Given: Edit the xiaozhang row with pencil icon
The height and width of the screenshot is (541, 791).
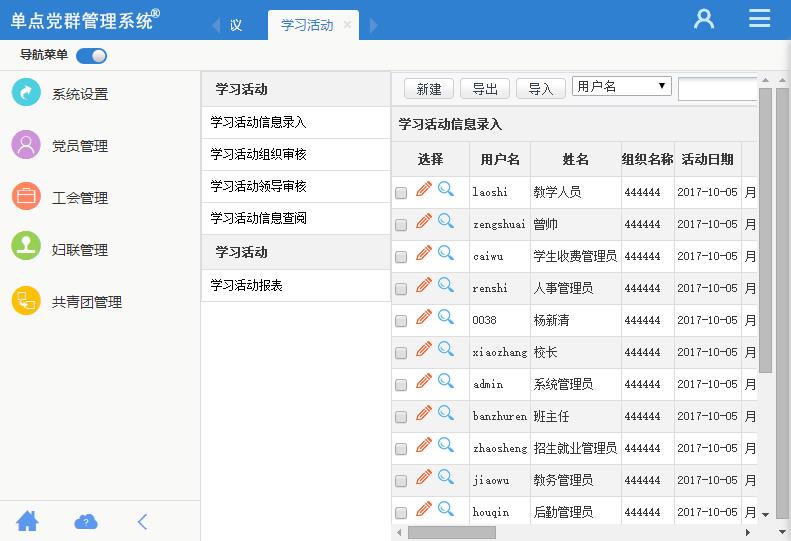Looking at the screenshot, I should [424, 349].
